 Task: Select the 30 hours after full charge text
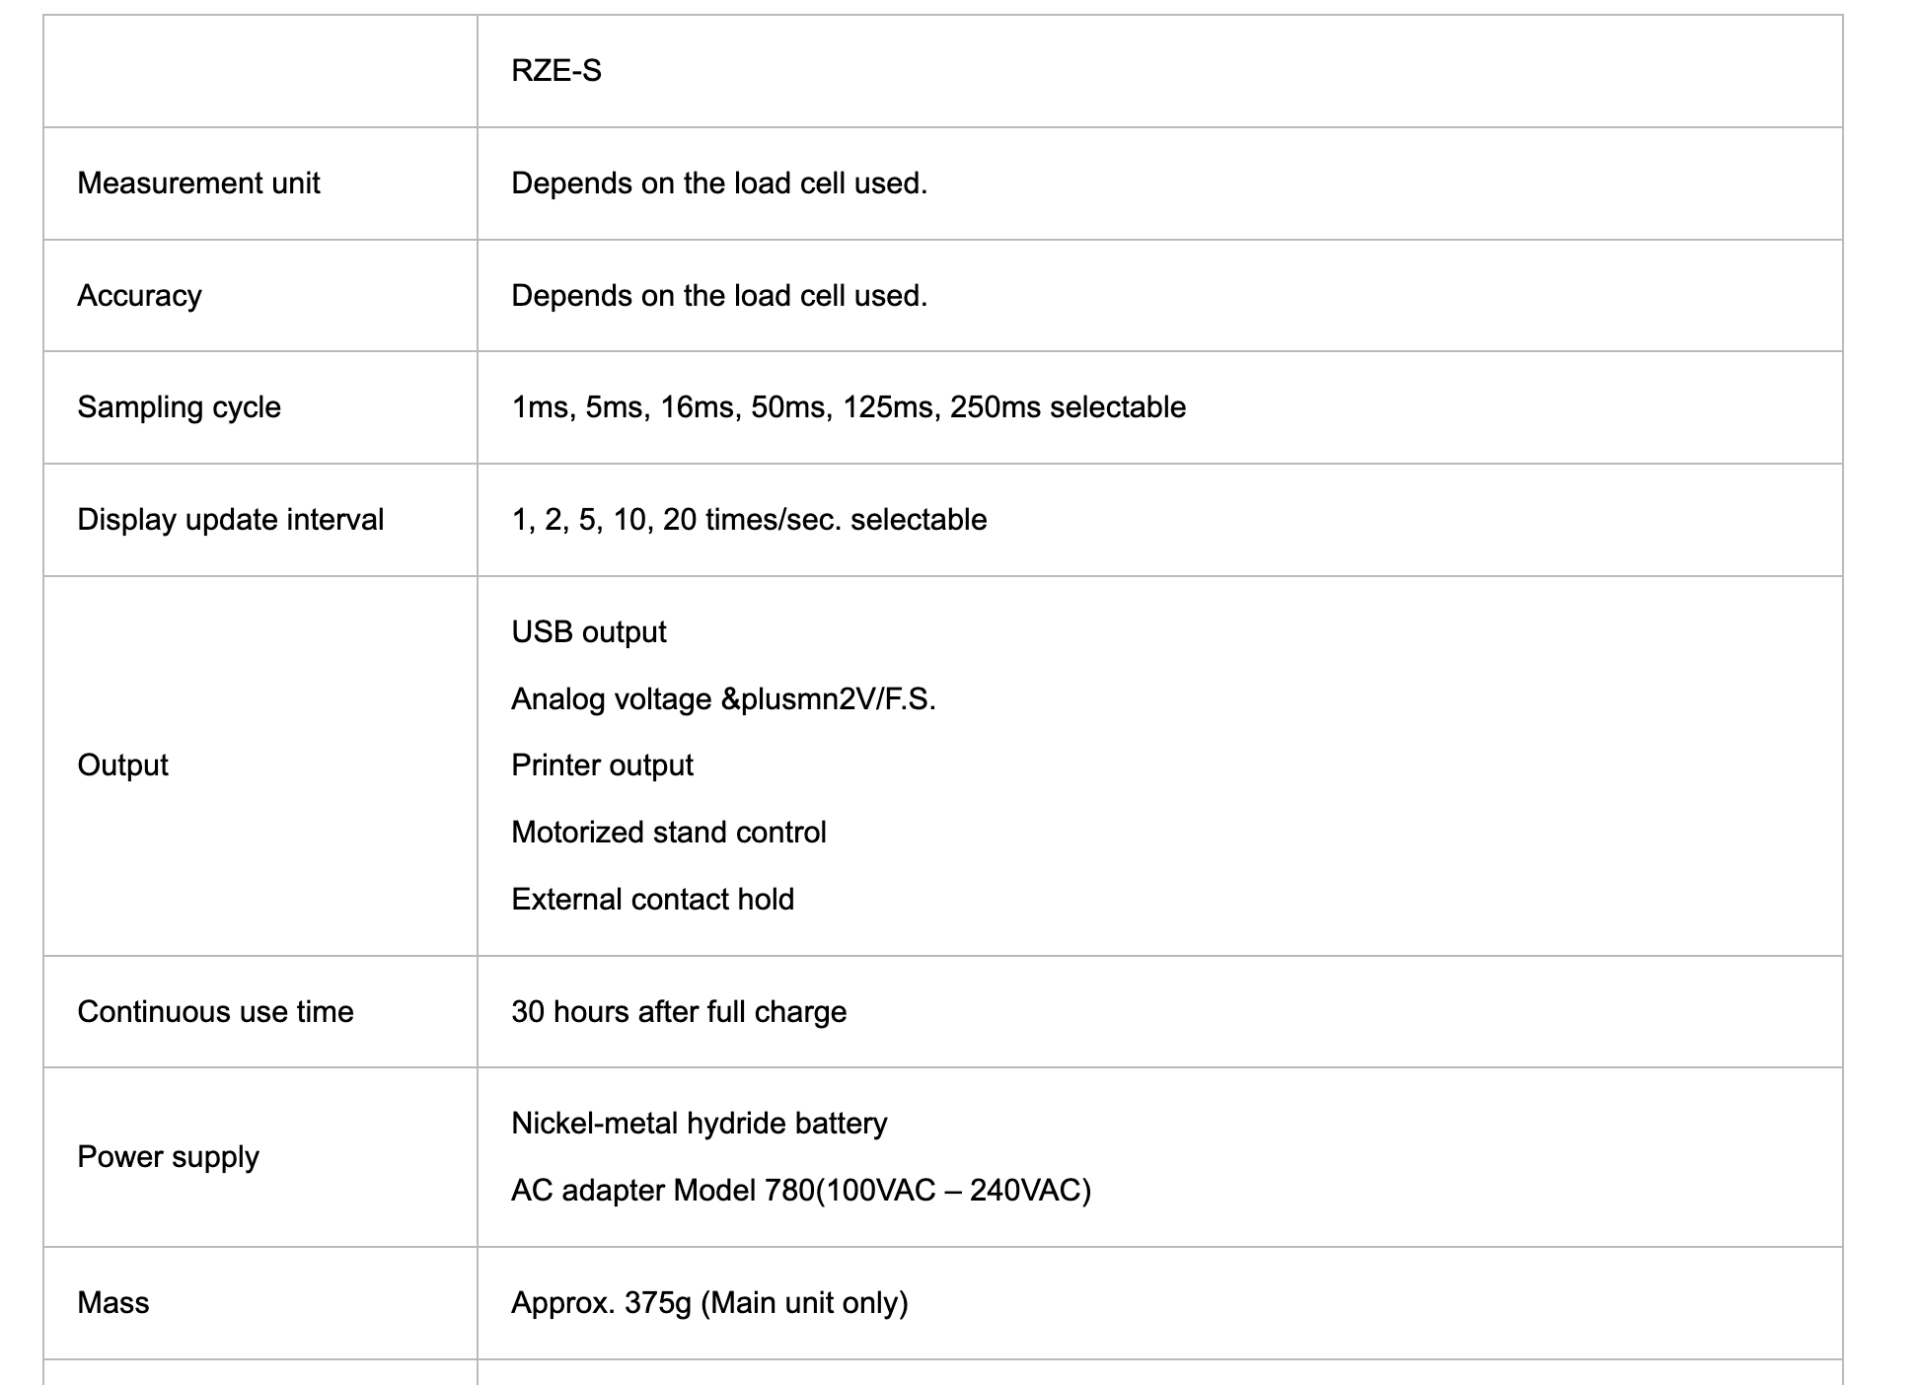pos(679,1012)
